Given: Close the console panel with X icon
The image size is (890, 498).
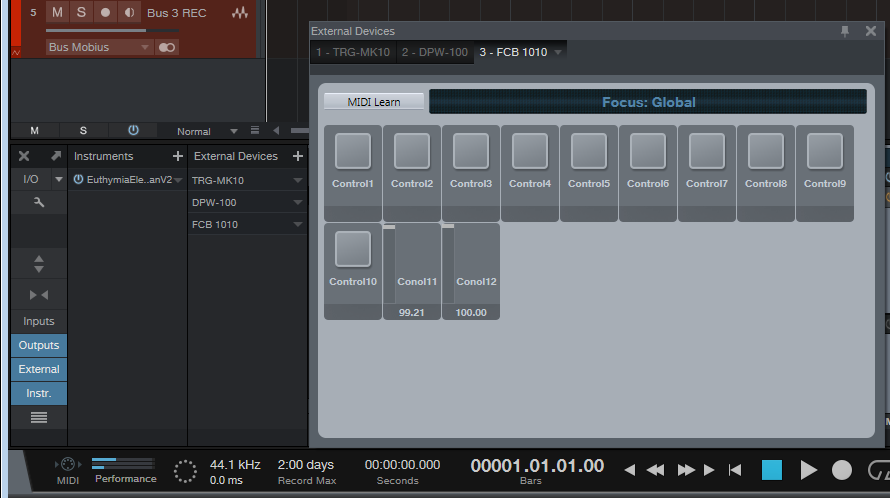Looking at the screenshot, I should point(24,156).
